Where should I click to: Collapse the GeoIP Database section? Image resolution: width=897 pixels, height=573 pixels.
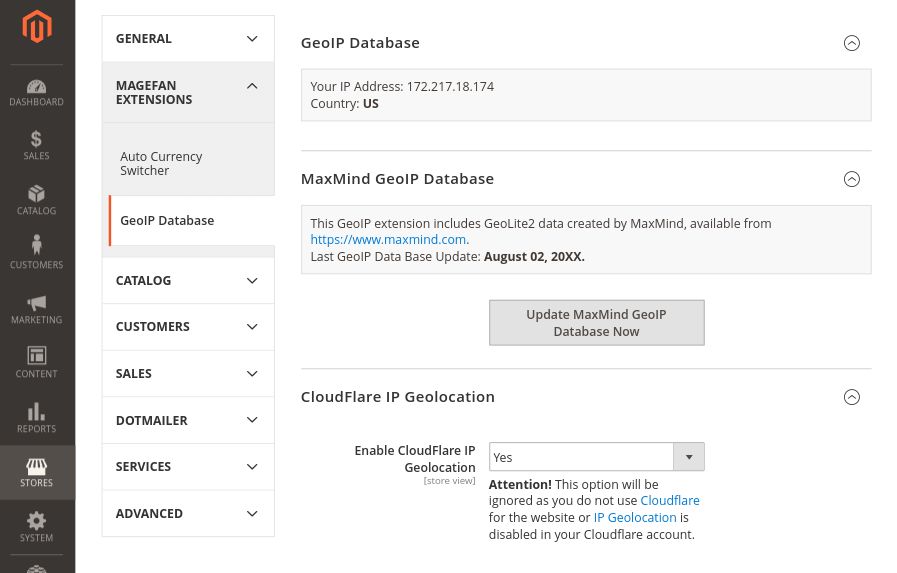click(x=851, y=43)
